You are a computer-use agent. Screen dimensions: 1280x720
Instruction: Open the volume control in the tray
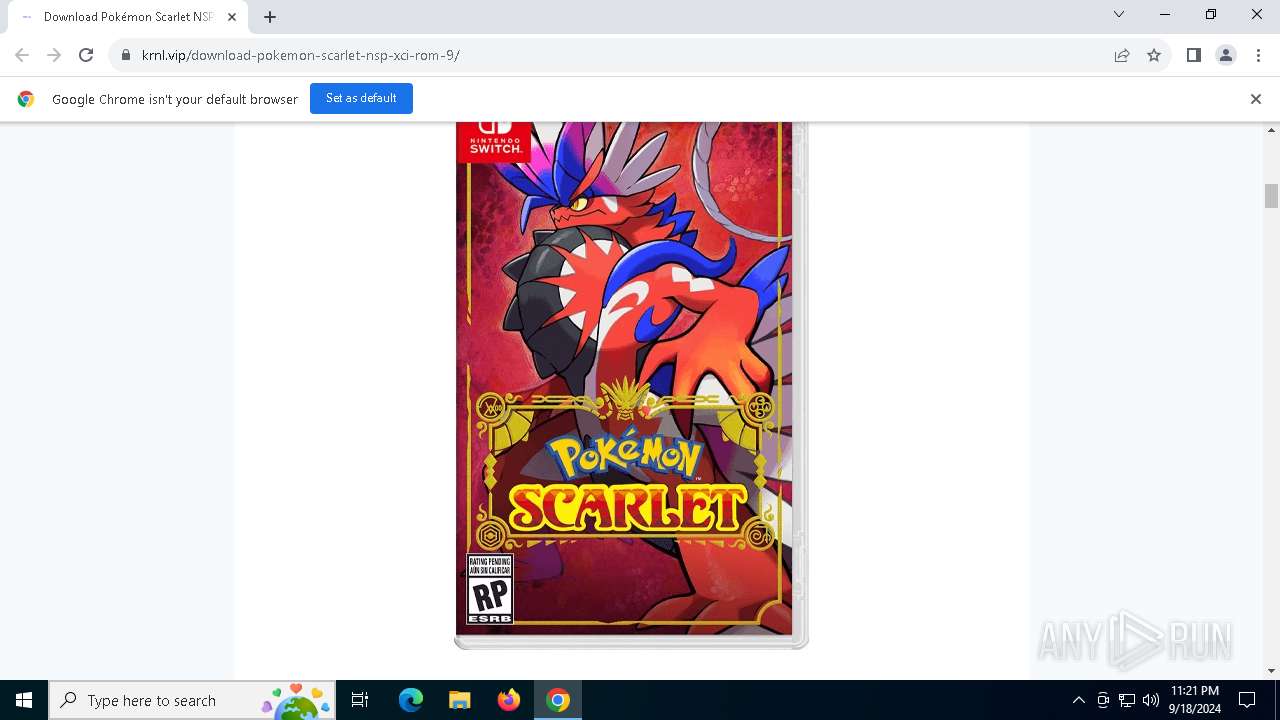(x=1151, y=700)
